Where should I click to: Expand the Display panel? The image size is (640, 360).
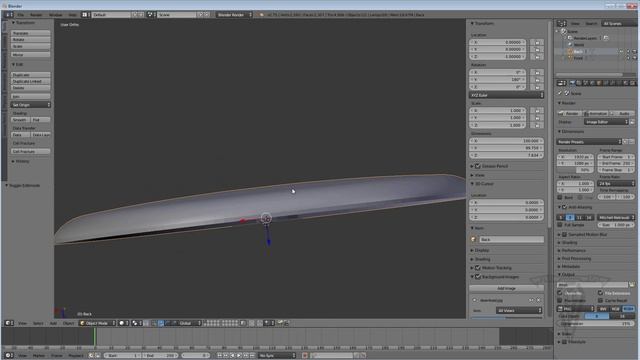[x=480, y=250]
